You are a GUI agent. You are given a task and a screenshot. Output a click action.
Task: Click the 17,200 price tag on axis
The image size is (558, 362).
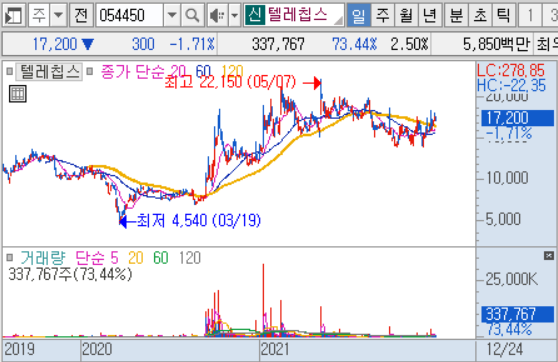tap(517, 118)
